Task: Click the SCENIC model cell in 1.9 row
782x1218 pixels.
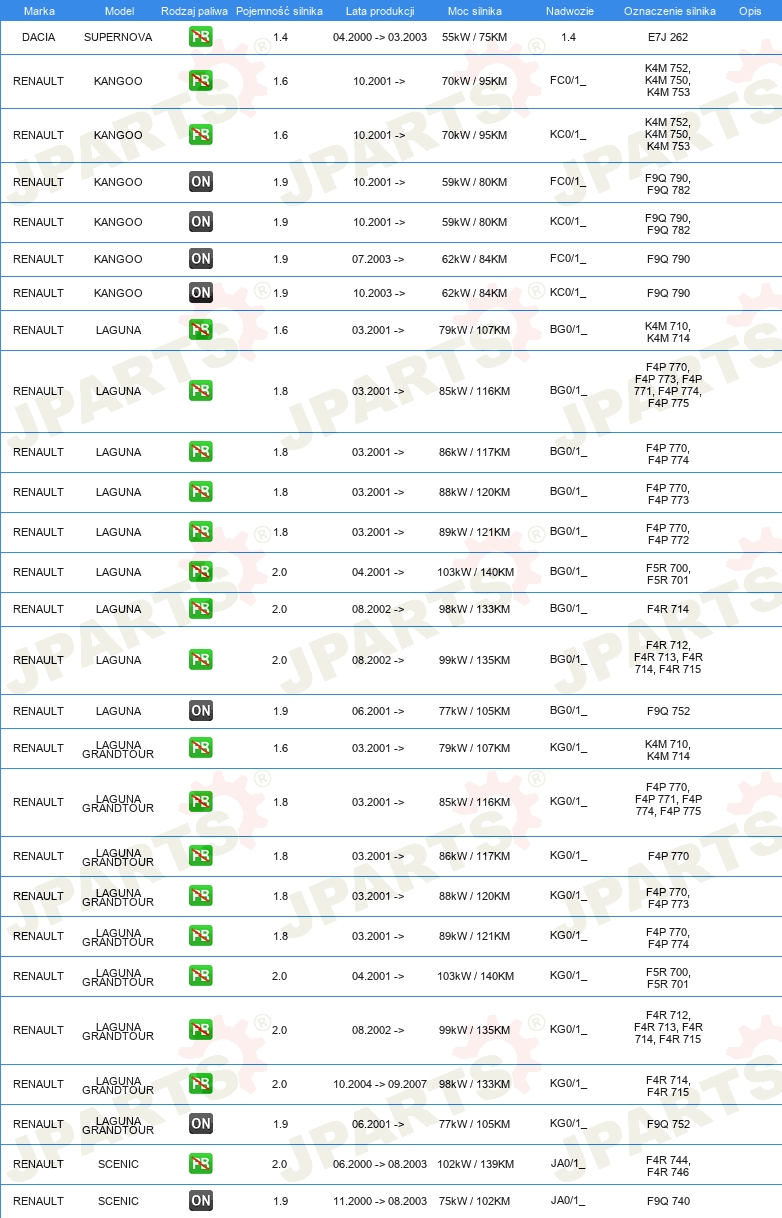Action: (x=118, y=1201)
